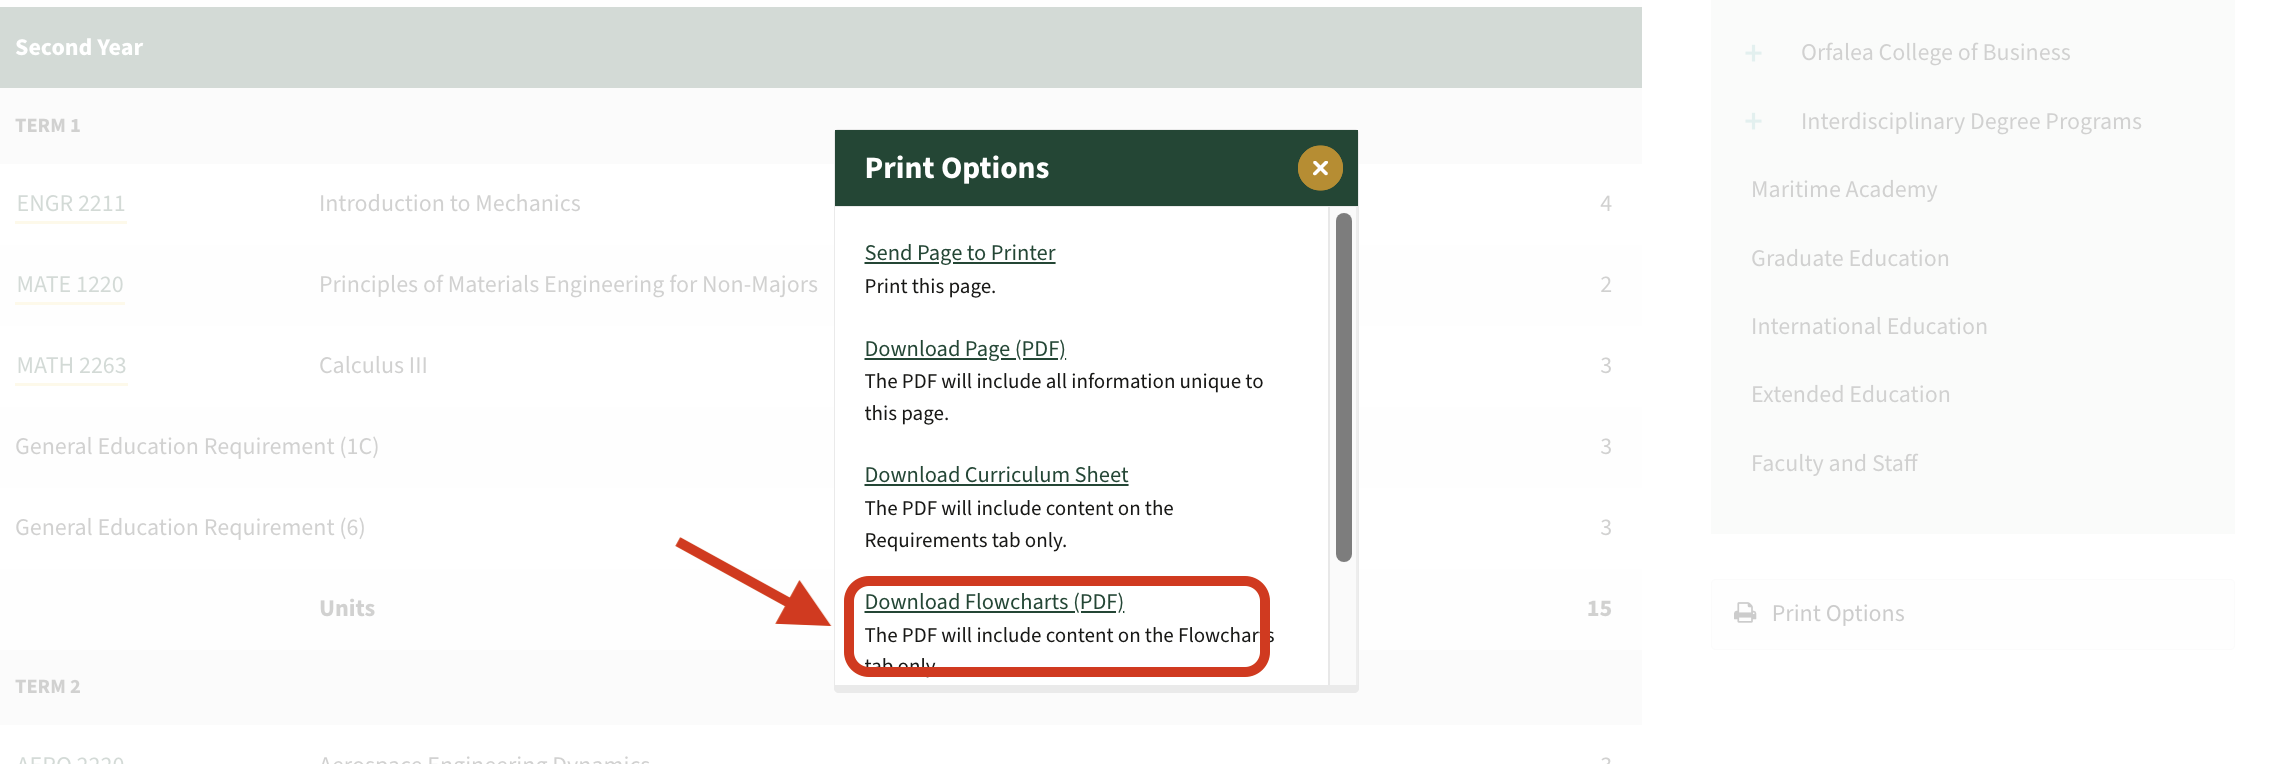Open International Education sidebar item
Image resolution: width=2280 pixels, height=764 pixels.
[x=1868, y=327]
